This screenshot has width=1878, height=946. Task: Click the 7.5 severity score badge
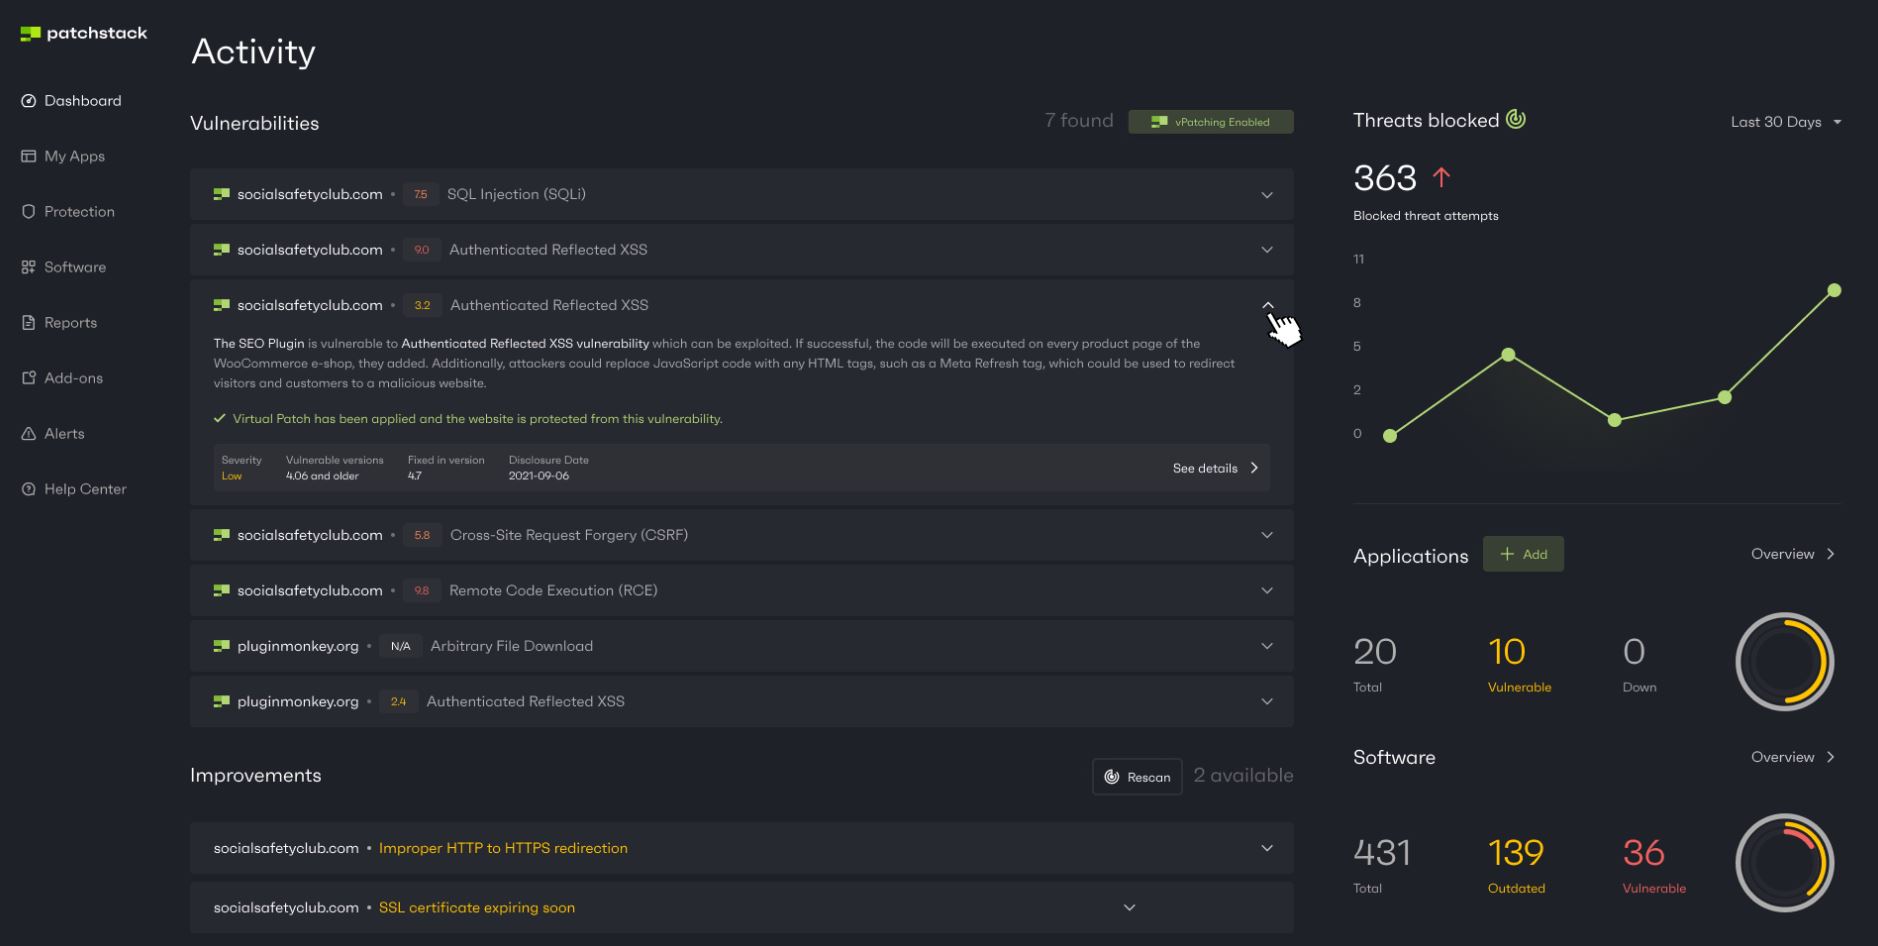(420, 194)
